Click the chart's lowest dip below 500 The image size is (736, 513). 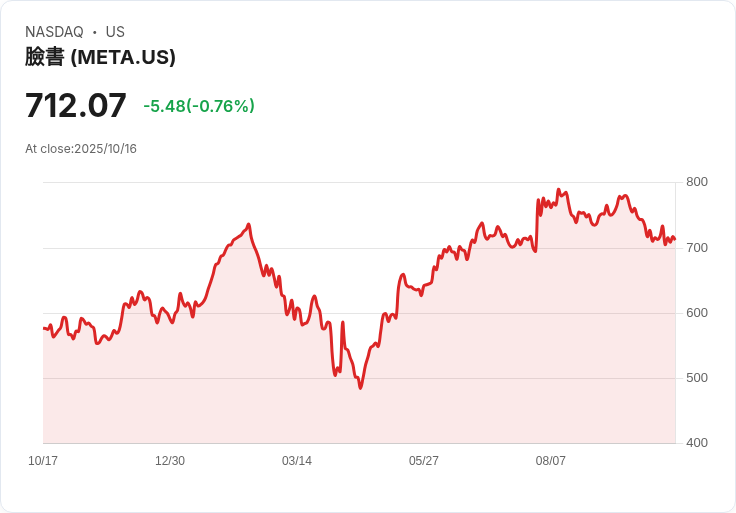coord(360,387)
